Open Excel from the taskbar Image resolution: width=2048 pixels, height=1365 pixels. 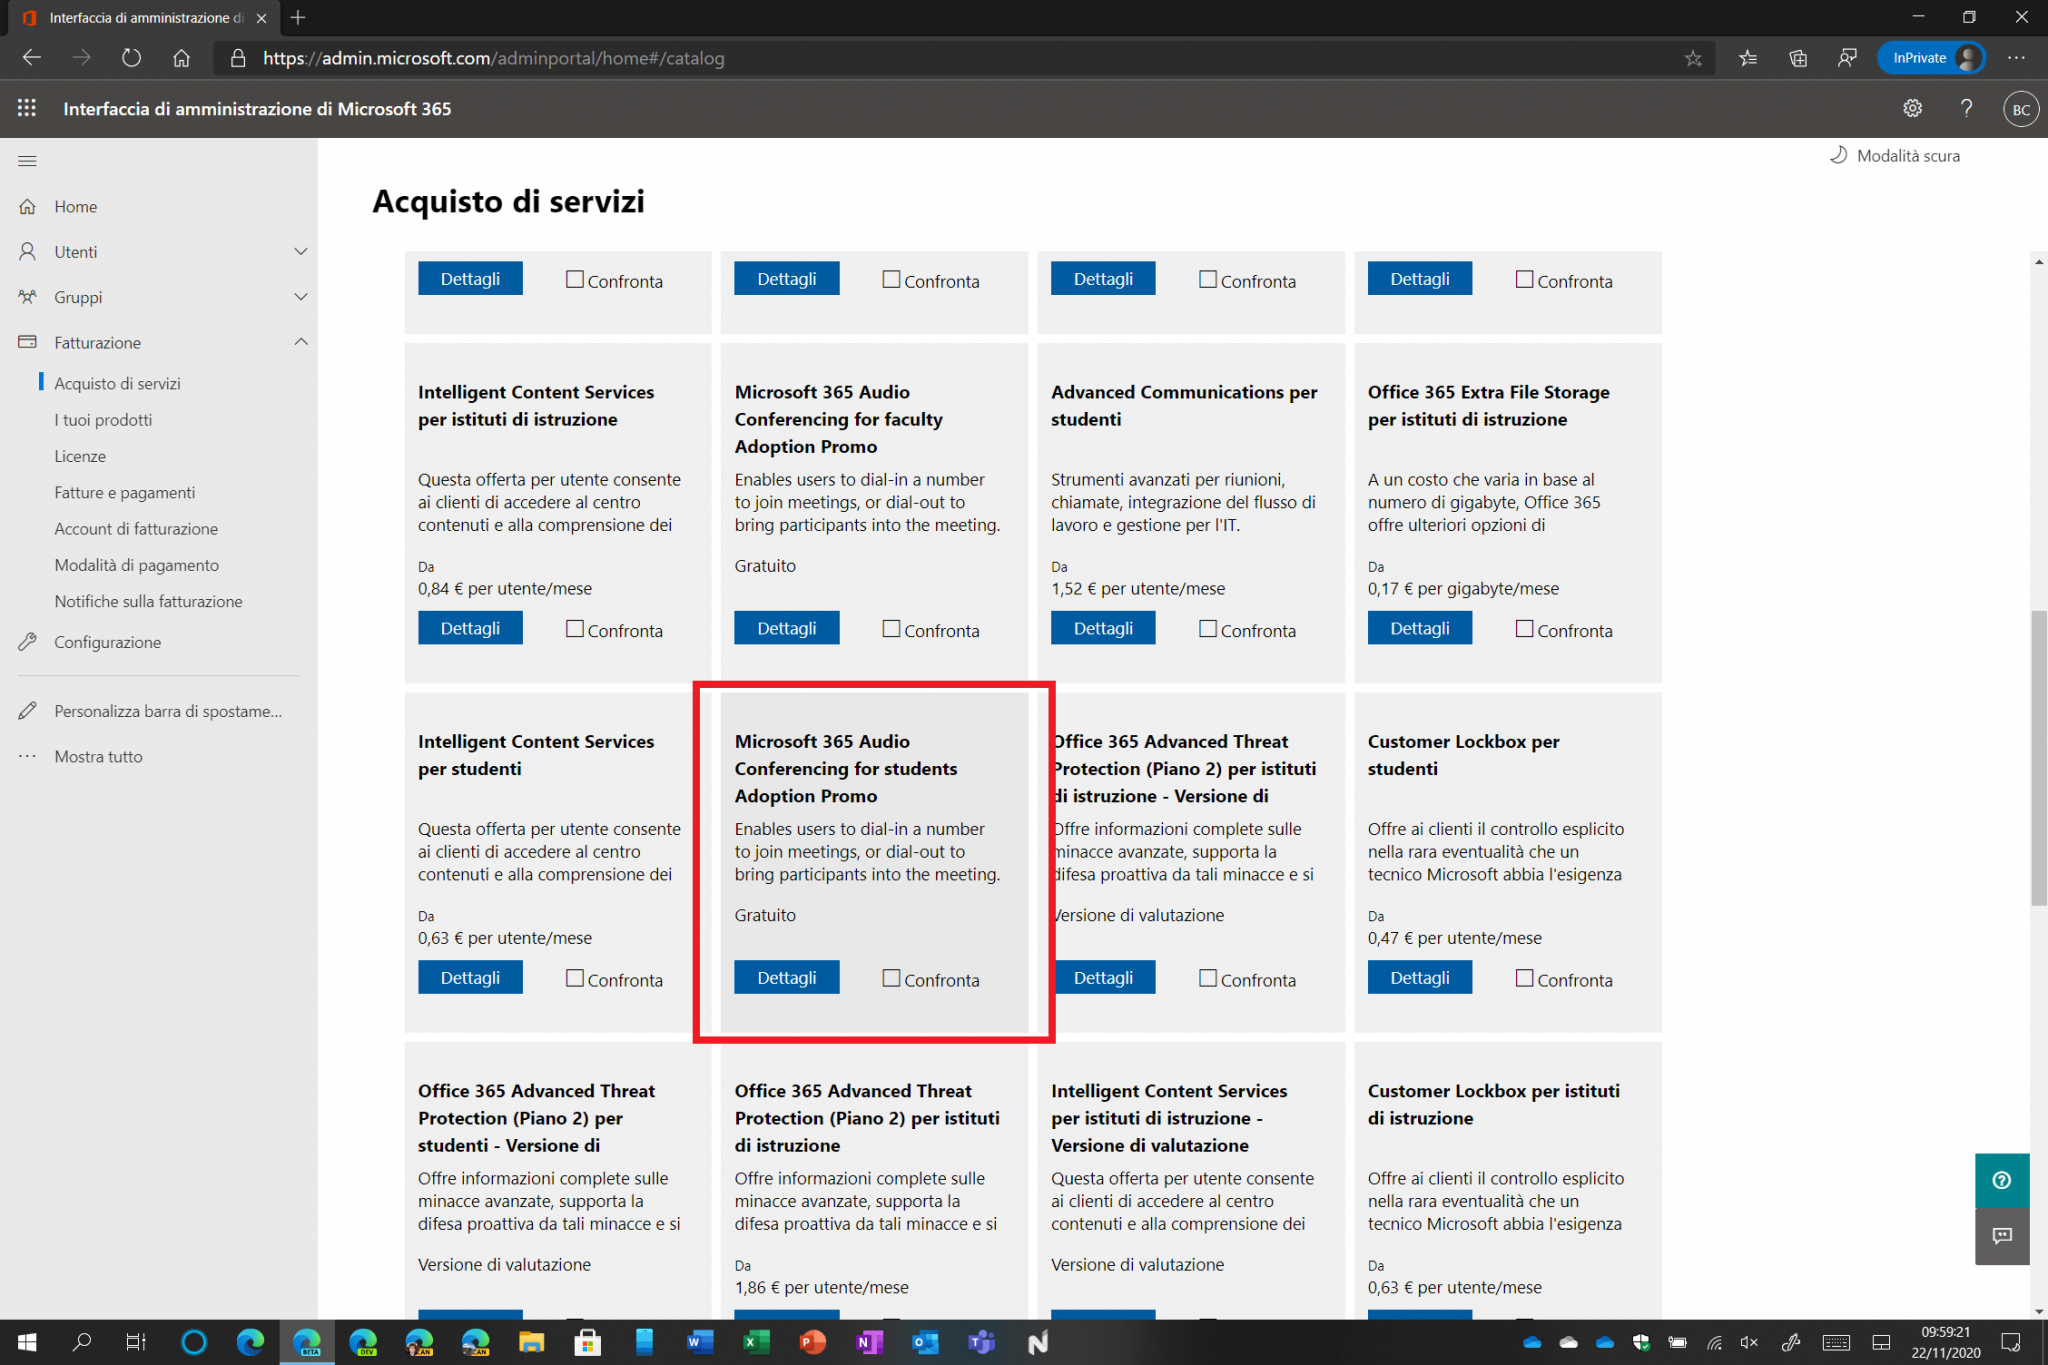756,1343
